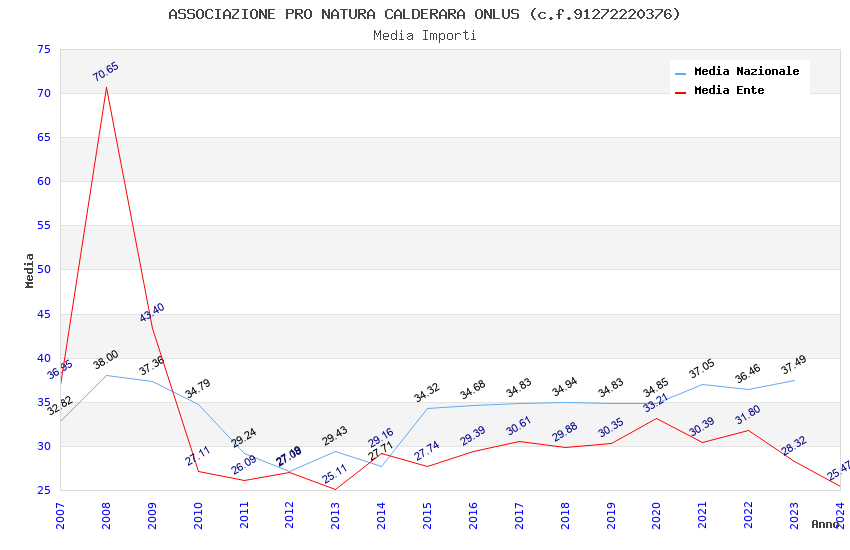
Task: Click the data label 27.11
Action: click(x=198, y=456)
